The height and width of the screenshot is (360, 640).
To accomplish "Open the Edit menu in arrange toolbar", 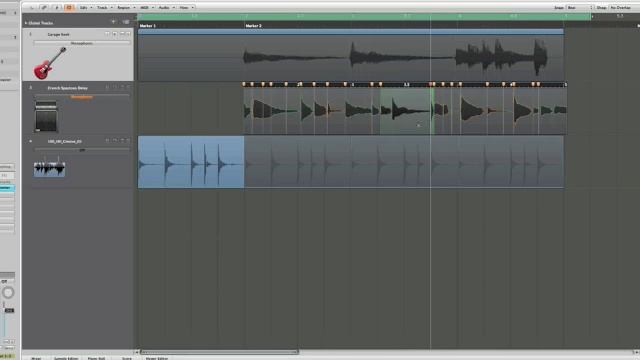I will [x=85, y=7].
